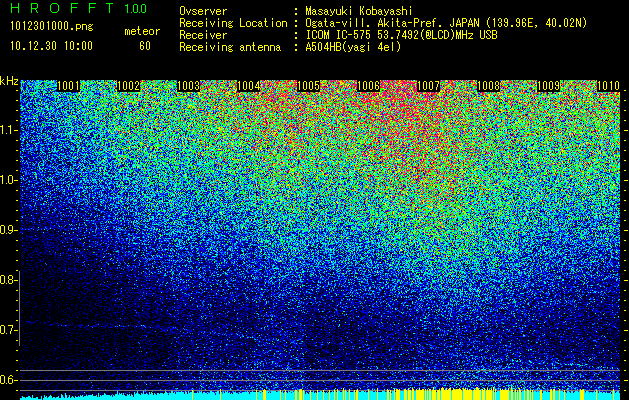Click the 0.7 kHz axis label
This screenshot has height=400, width=629.
point(8,330)
